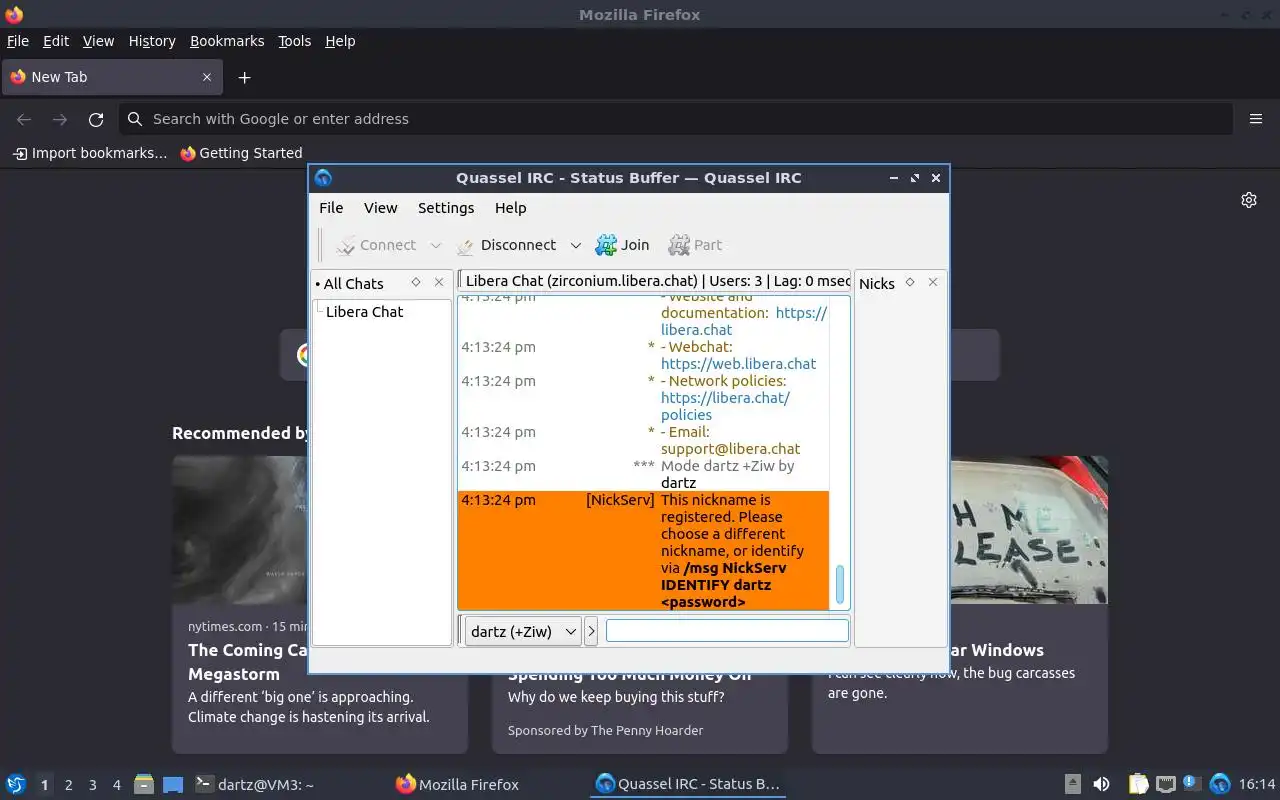This screenshot has height=800, width=1280.
Task: Open the taskbar start menu icon
Action: click(x=16, y=784)
